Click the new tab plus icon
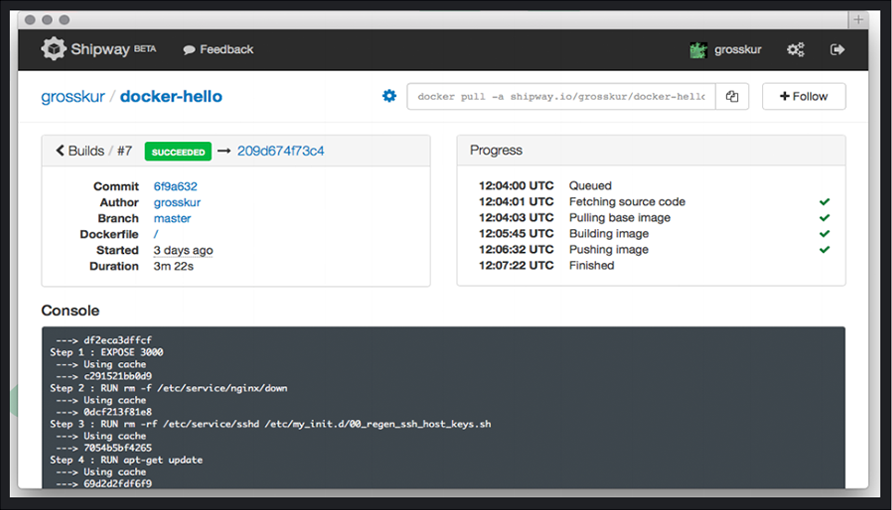 pyautogui.click(x=858, y=19)
